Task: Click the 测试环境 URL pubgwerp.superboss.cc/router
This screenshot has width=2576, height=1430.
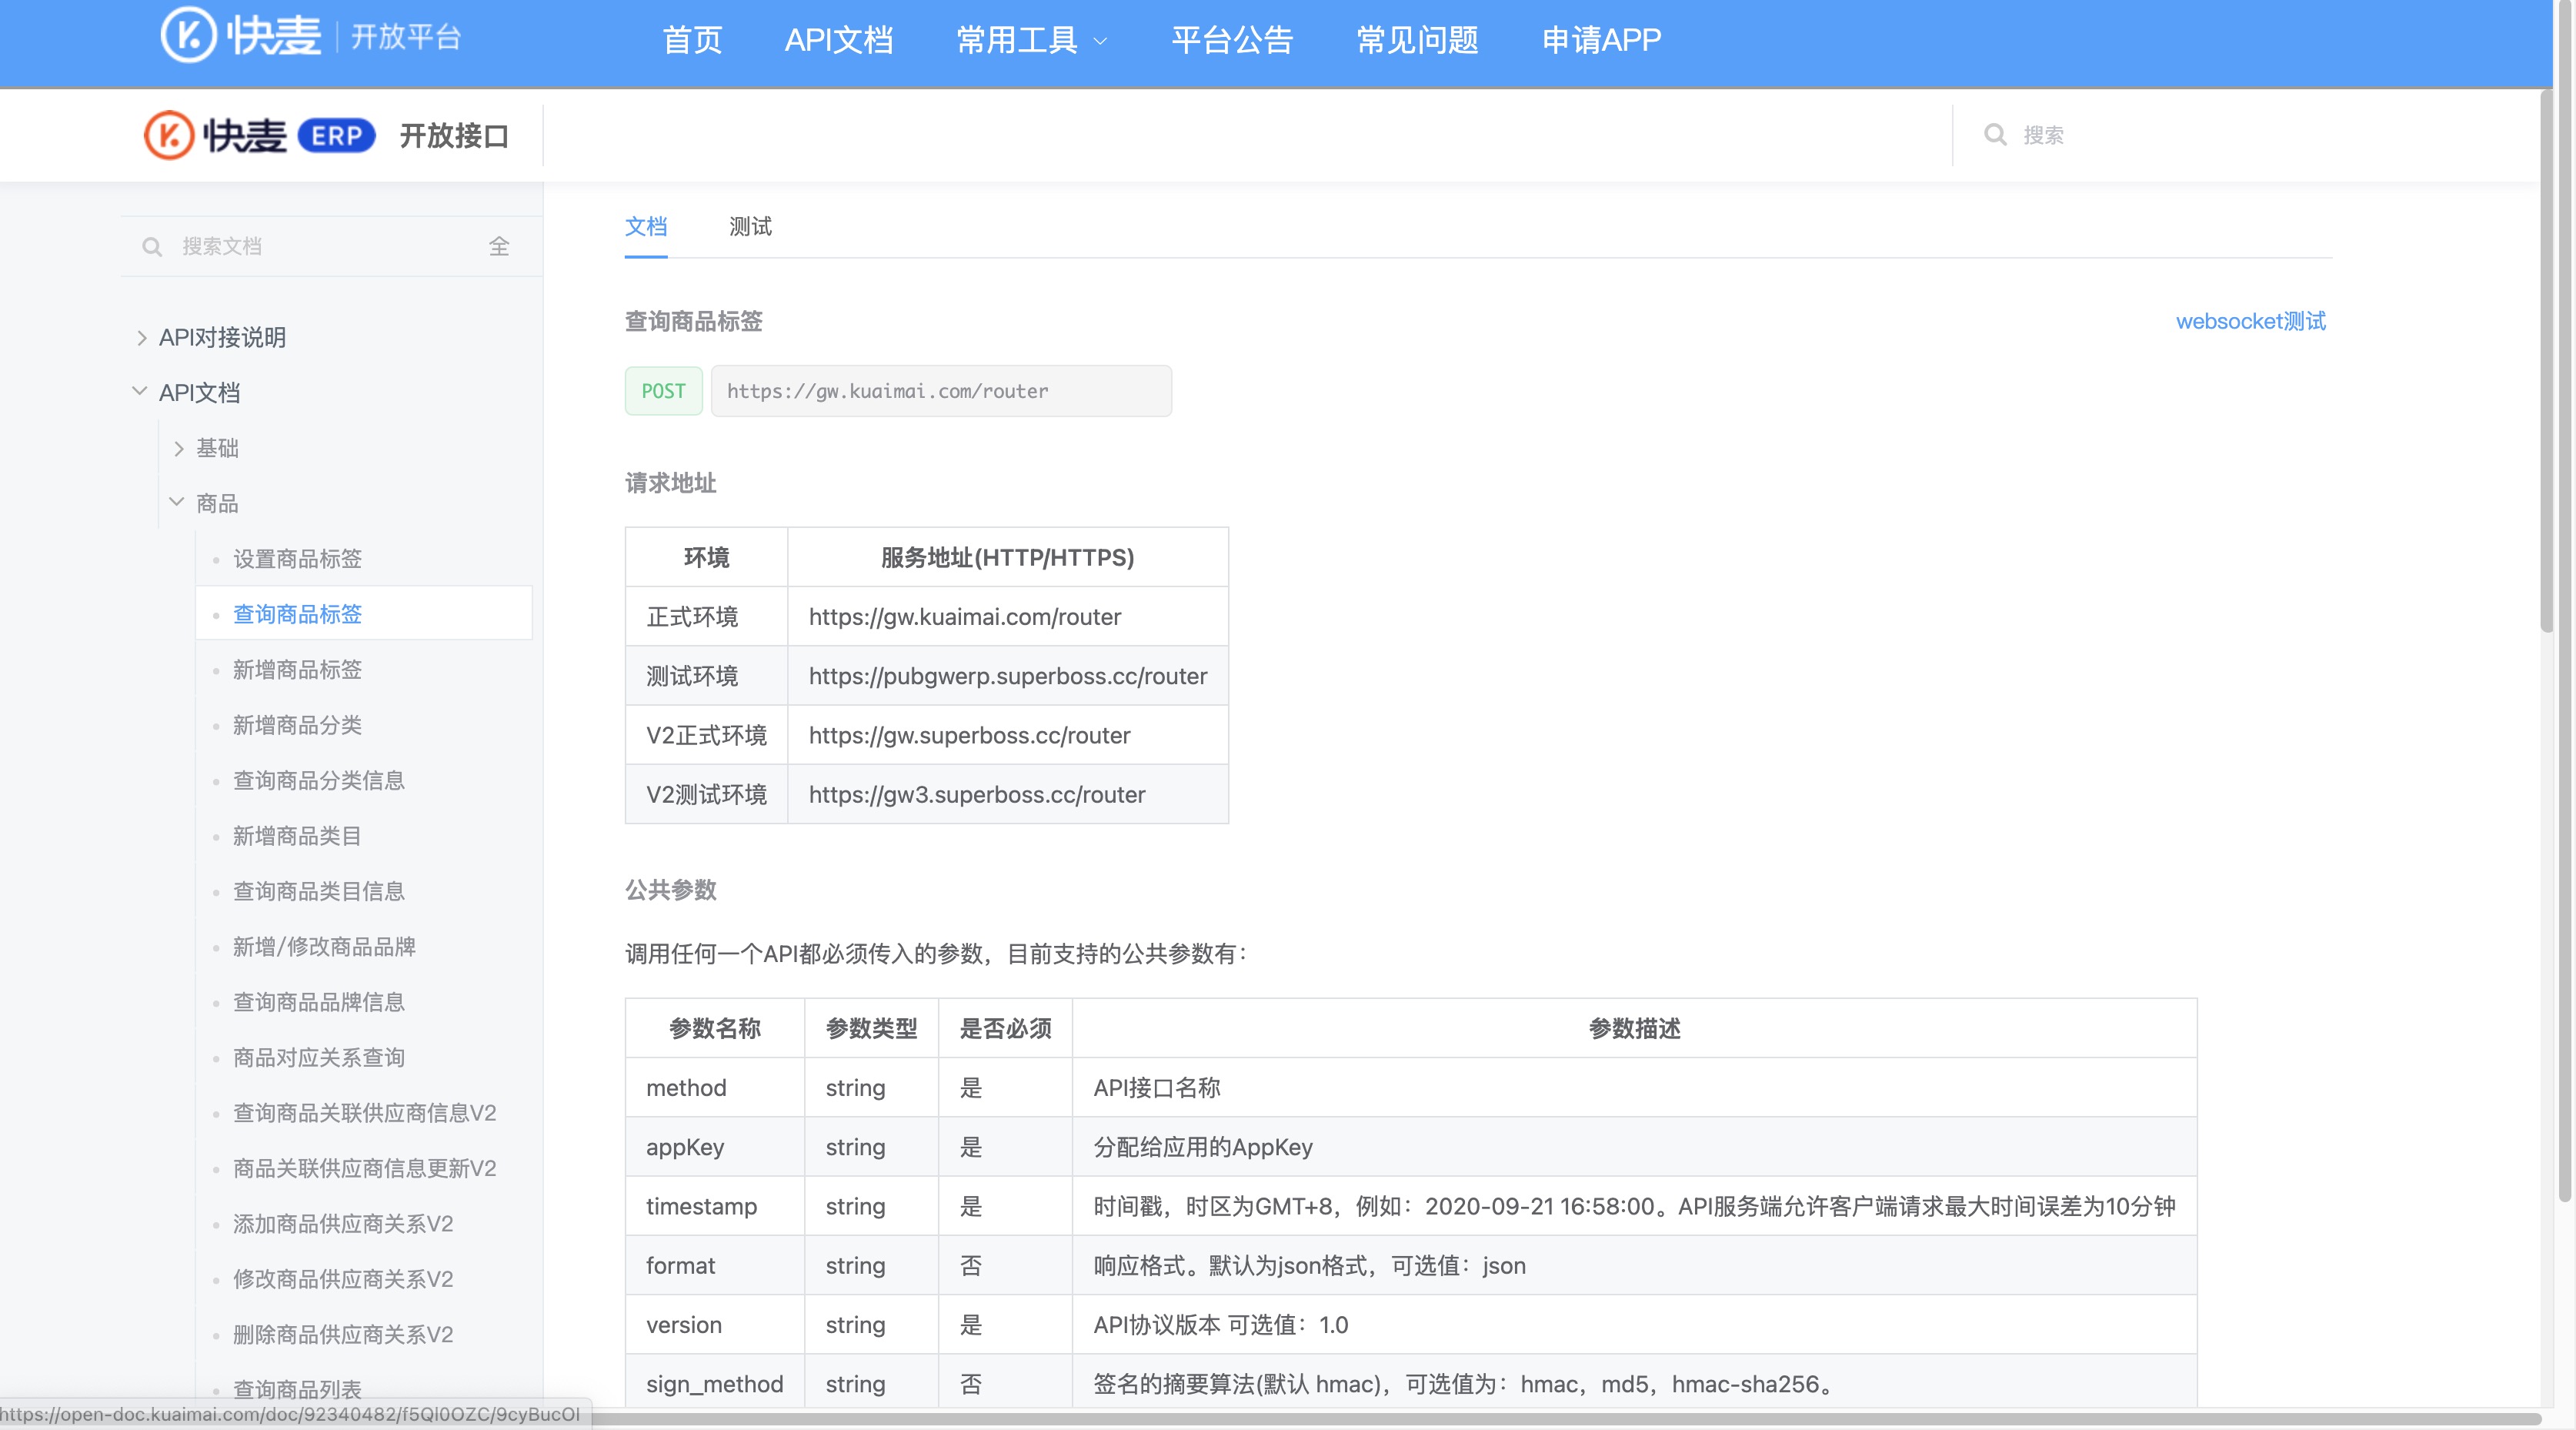Action: 1008,676
